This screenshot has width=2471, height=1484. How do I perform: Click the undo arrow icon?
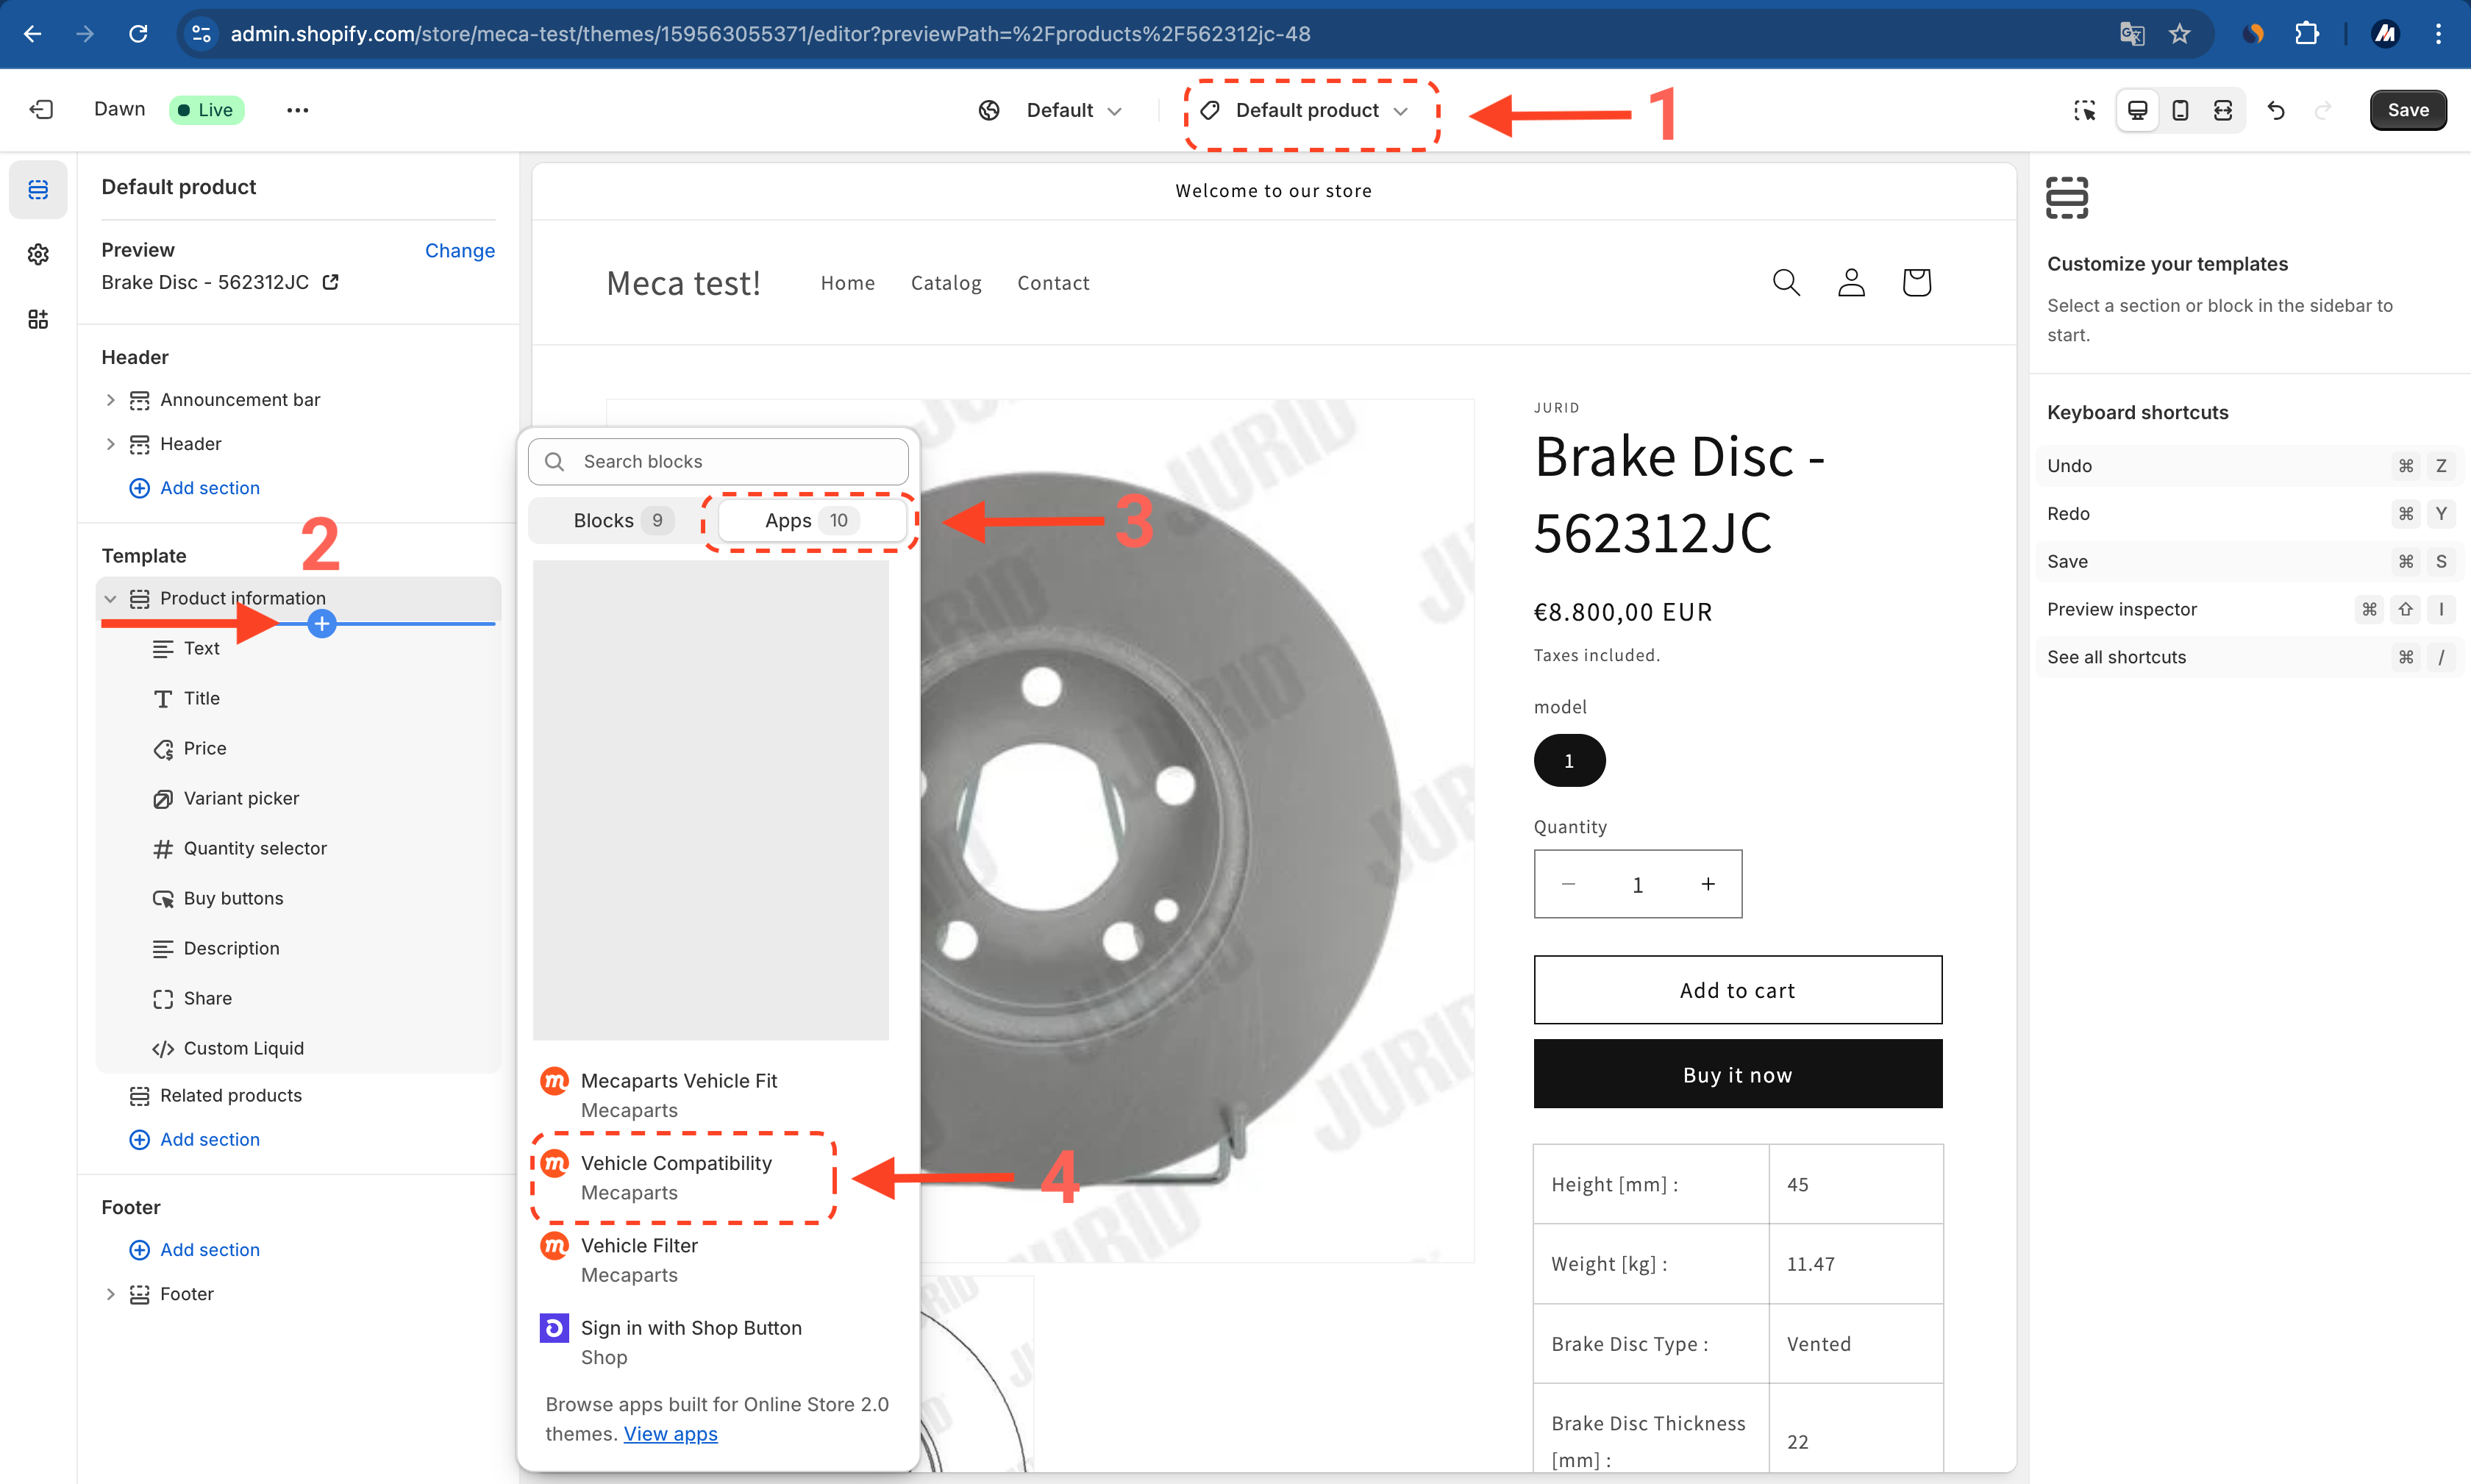click(2276, 110)
